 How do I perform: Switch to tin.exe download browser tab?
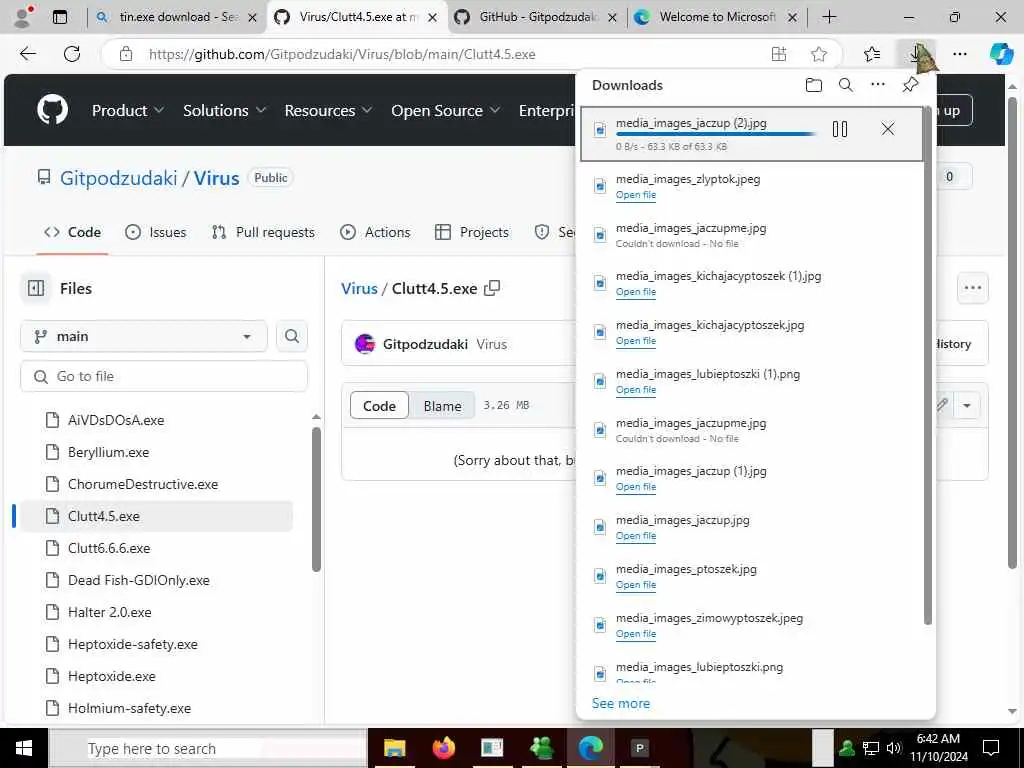pos(176,17)
